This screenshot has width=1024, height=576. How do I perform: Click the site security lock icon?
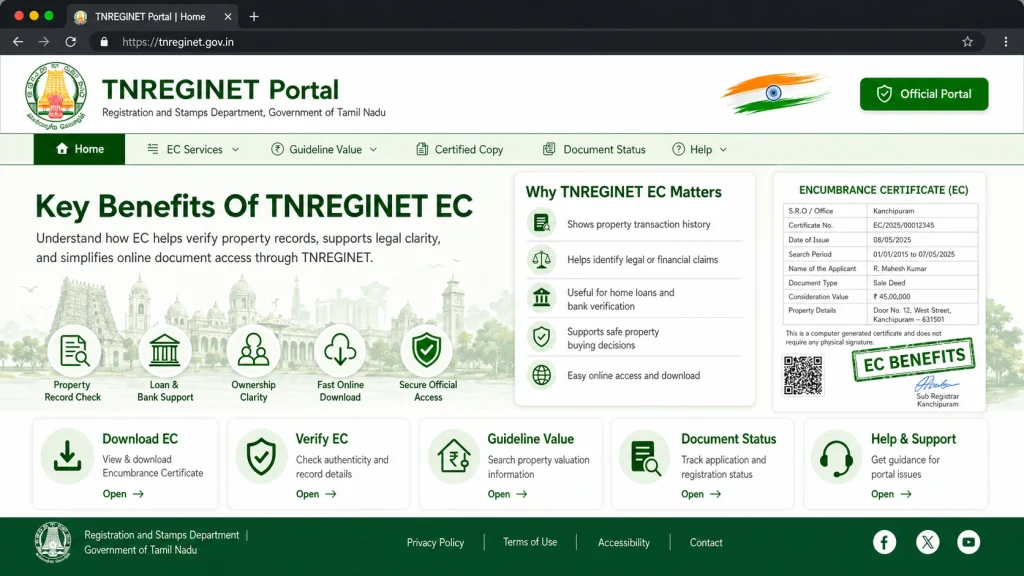click(x=104, y=42)
